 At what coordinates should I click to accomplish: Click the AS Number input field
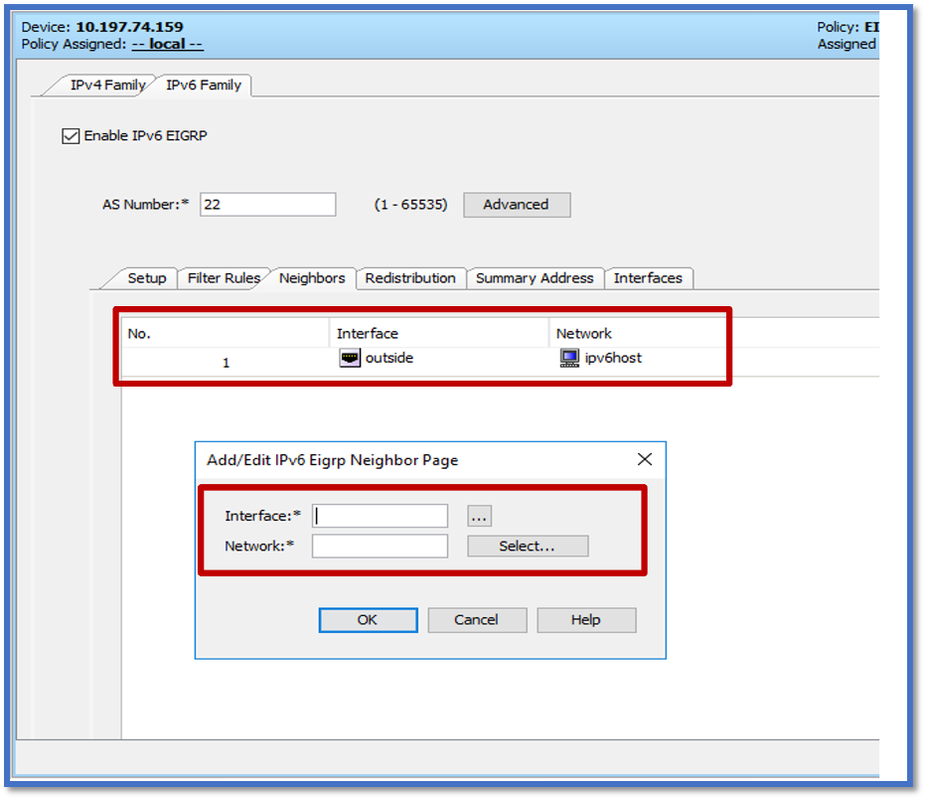(268, 204)
